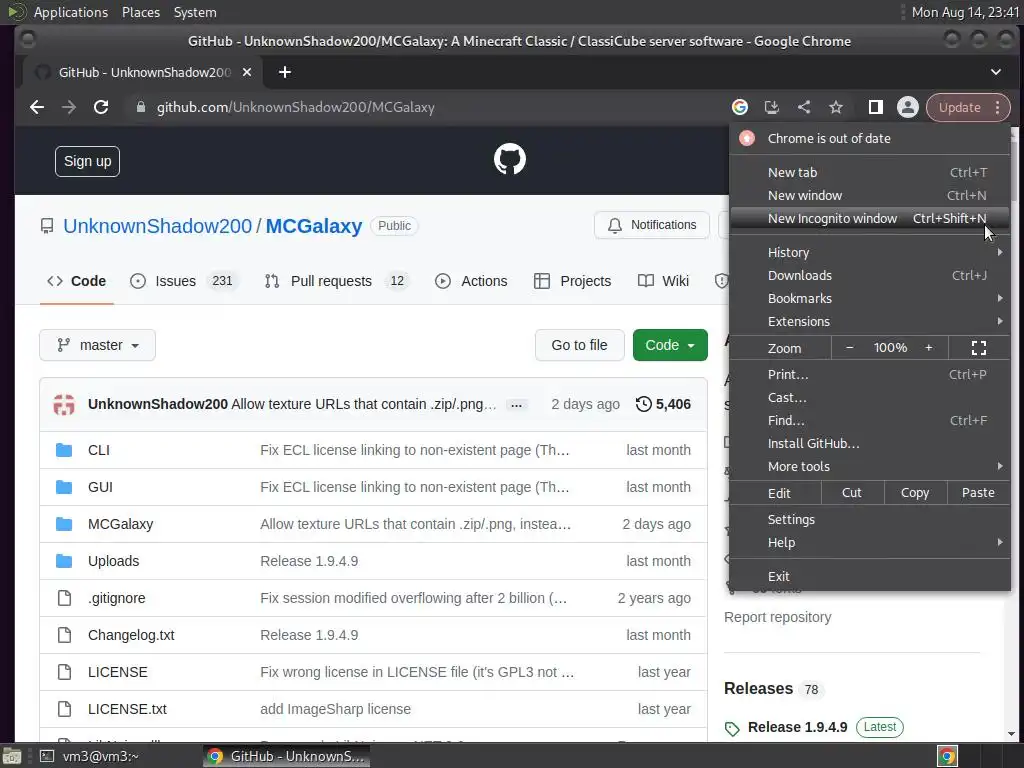Open the Wiki tab

[664, 281]
